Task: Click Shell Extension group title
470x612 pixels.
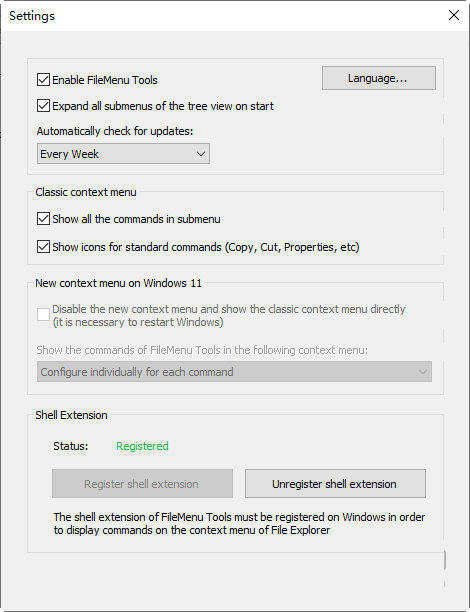Action: [x=71, y=415]
